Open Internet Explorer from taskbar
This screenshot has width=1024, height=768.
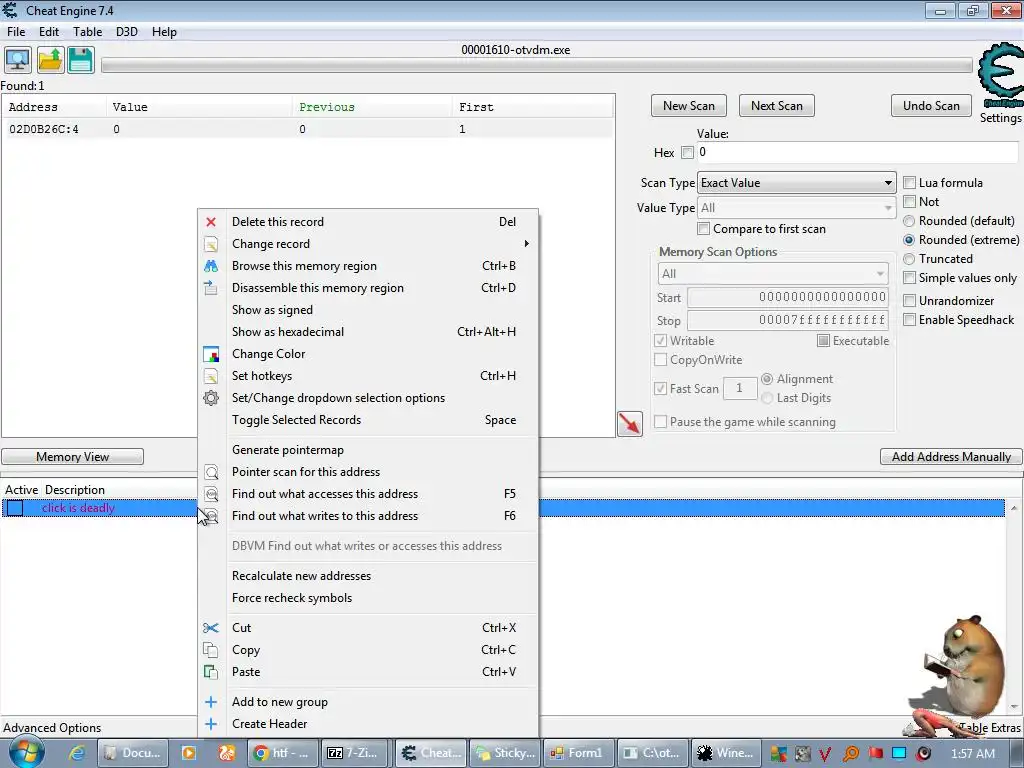tap(77, 753)
